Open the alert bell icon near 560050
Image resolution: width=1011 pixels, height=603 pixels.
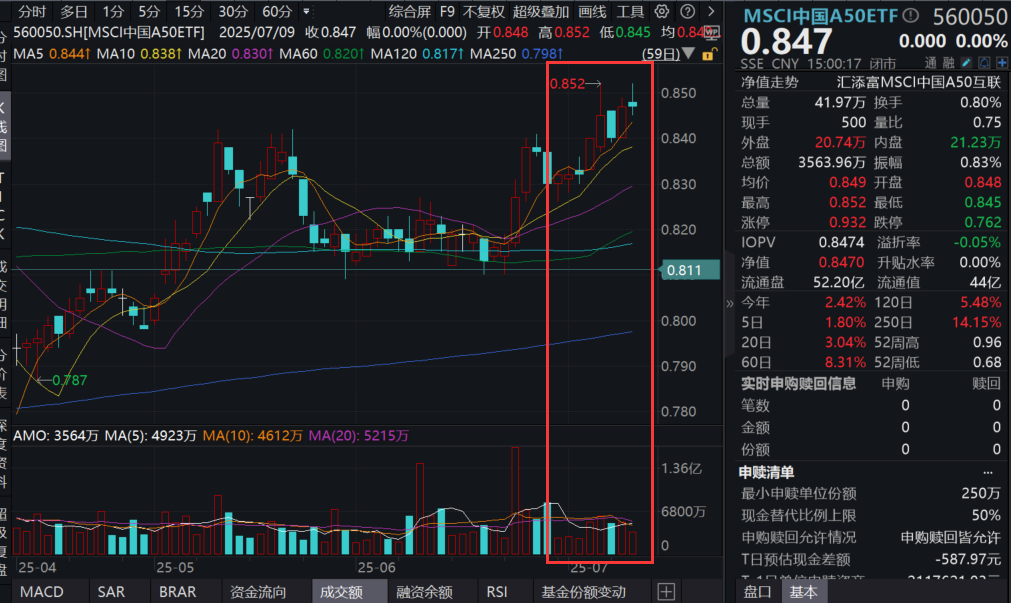982,60
